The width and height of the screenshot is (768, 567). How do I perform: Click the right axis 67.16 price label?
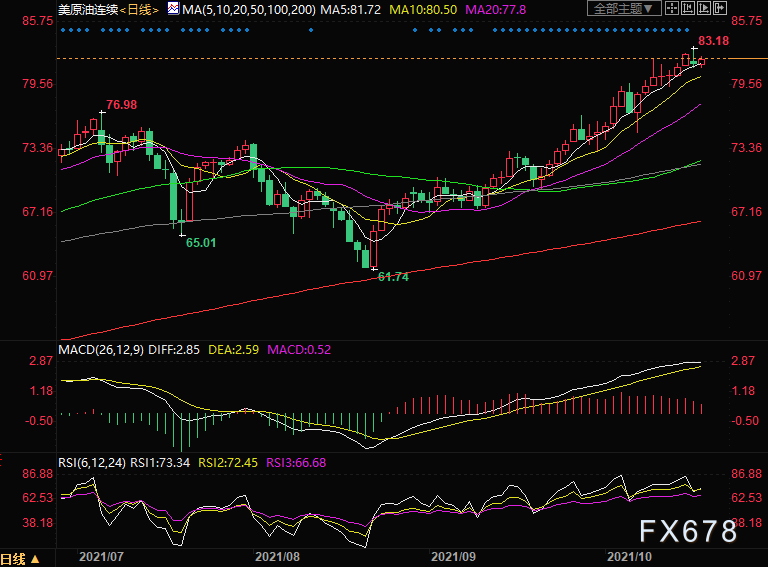(746, 212)
